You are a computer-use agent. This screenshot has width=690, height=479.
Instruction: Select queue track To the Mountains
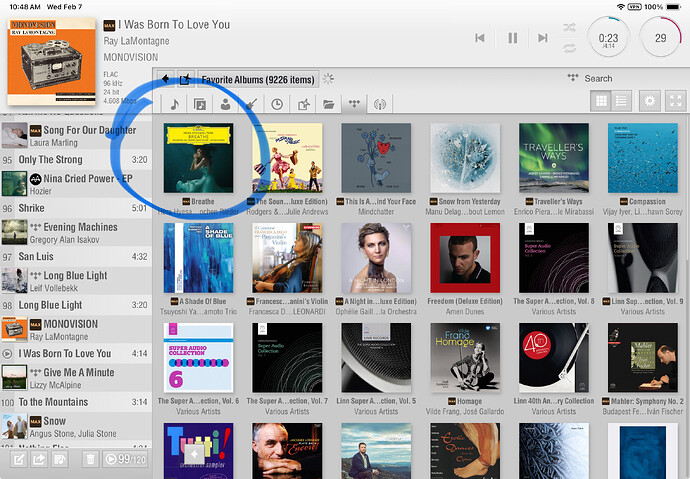[x=76, y=402]
